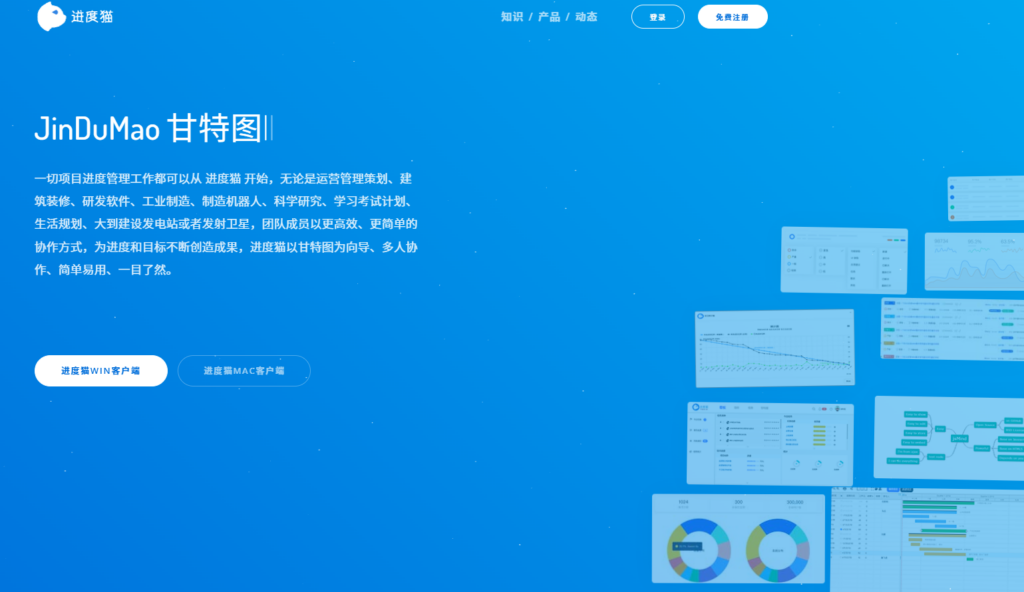This screenshot has width=1024, height=592.
Task: Click the JinDuMao 甘特图 headline text
Action: tap(155, 128)
